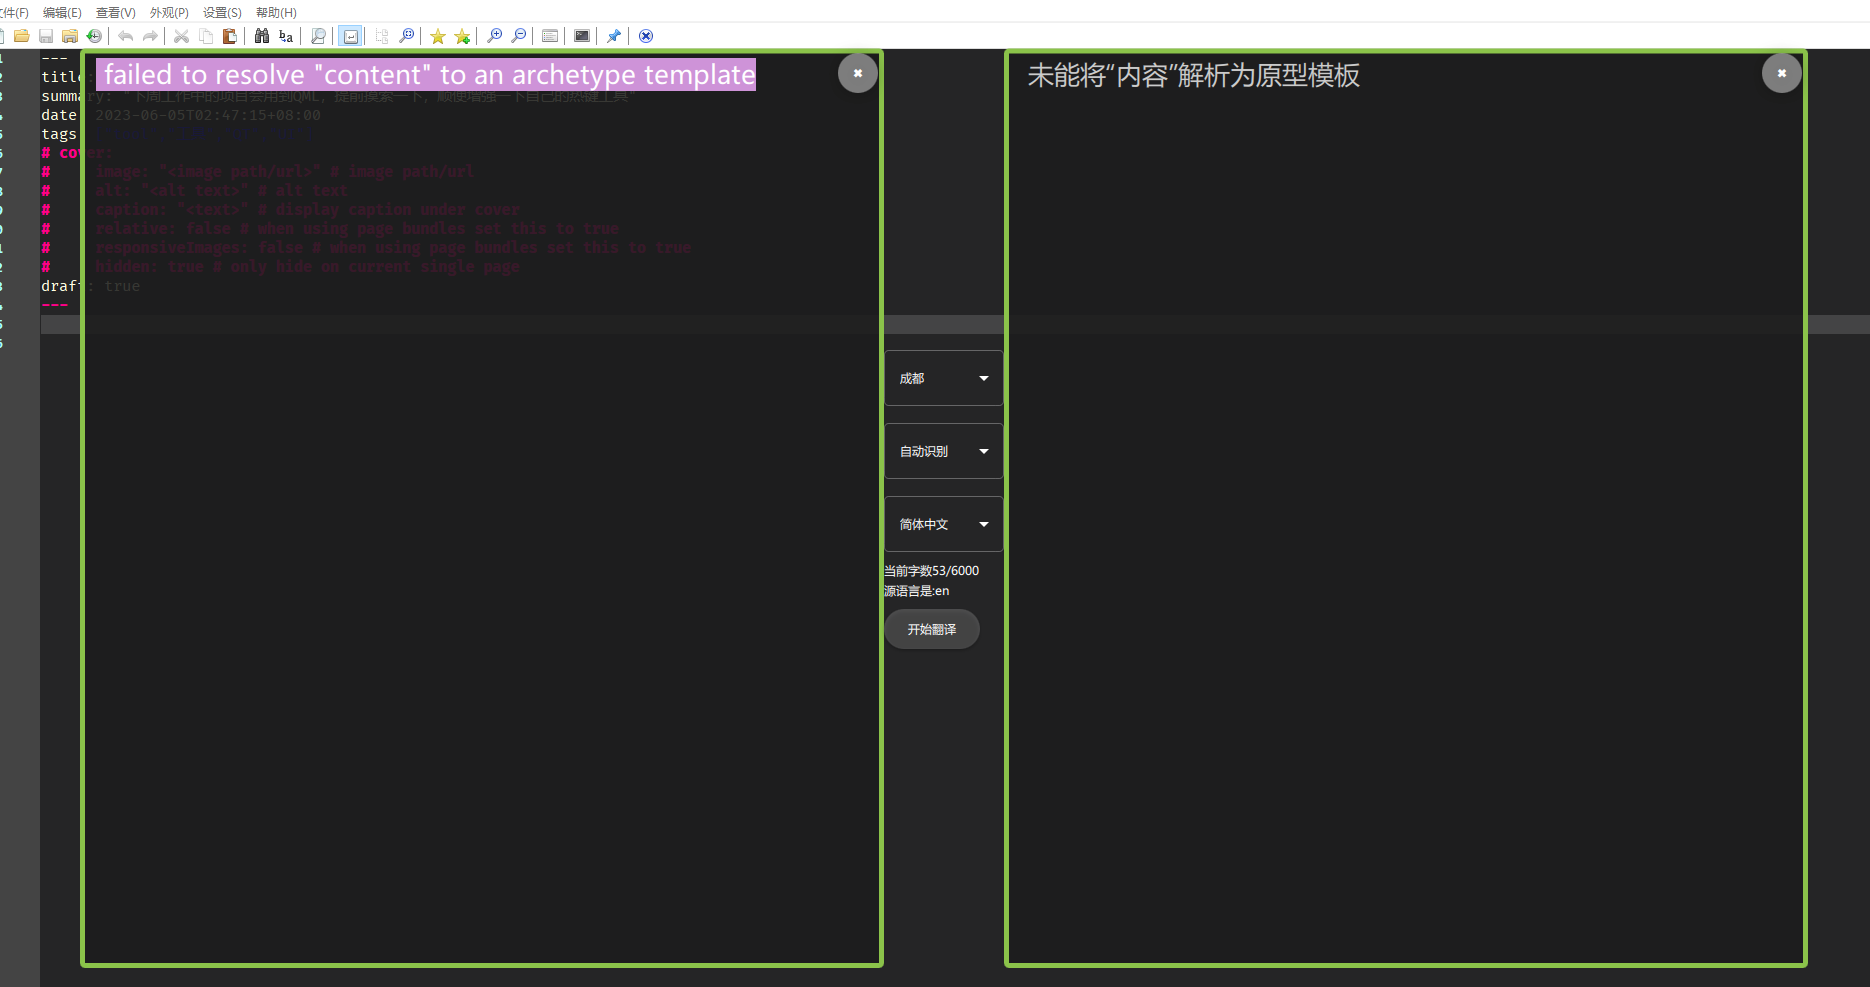Open the 编辑(E) menu
This screenshot has width=1870, height=987.
[62, 12]
